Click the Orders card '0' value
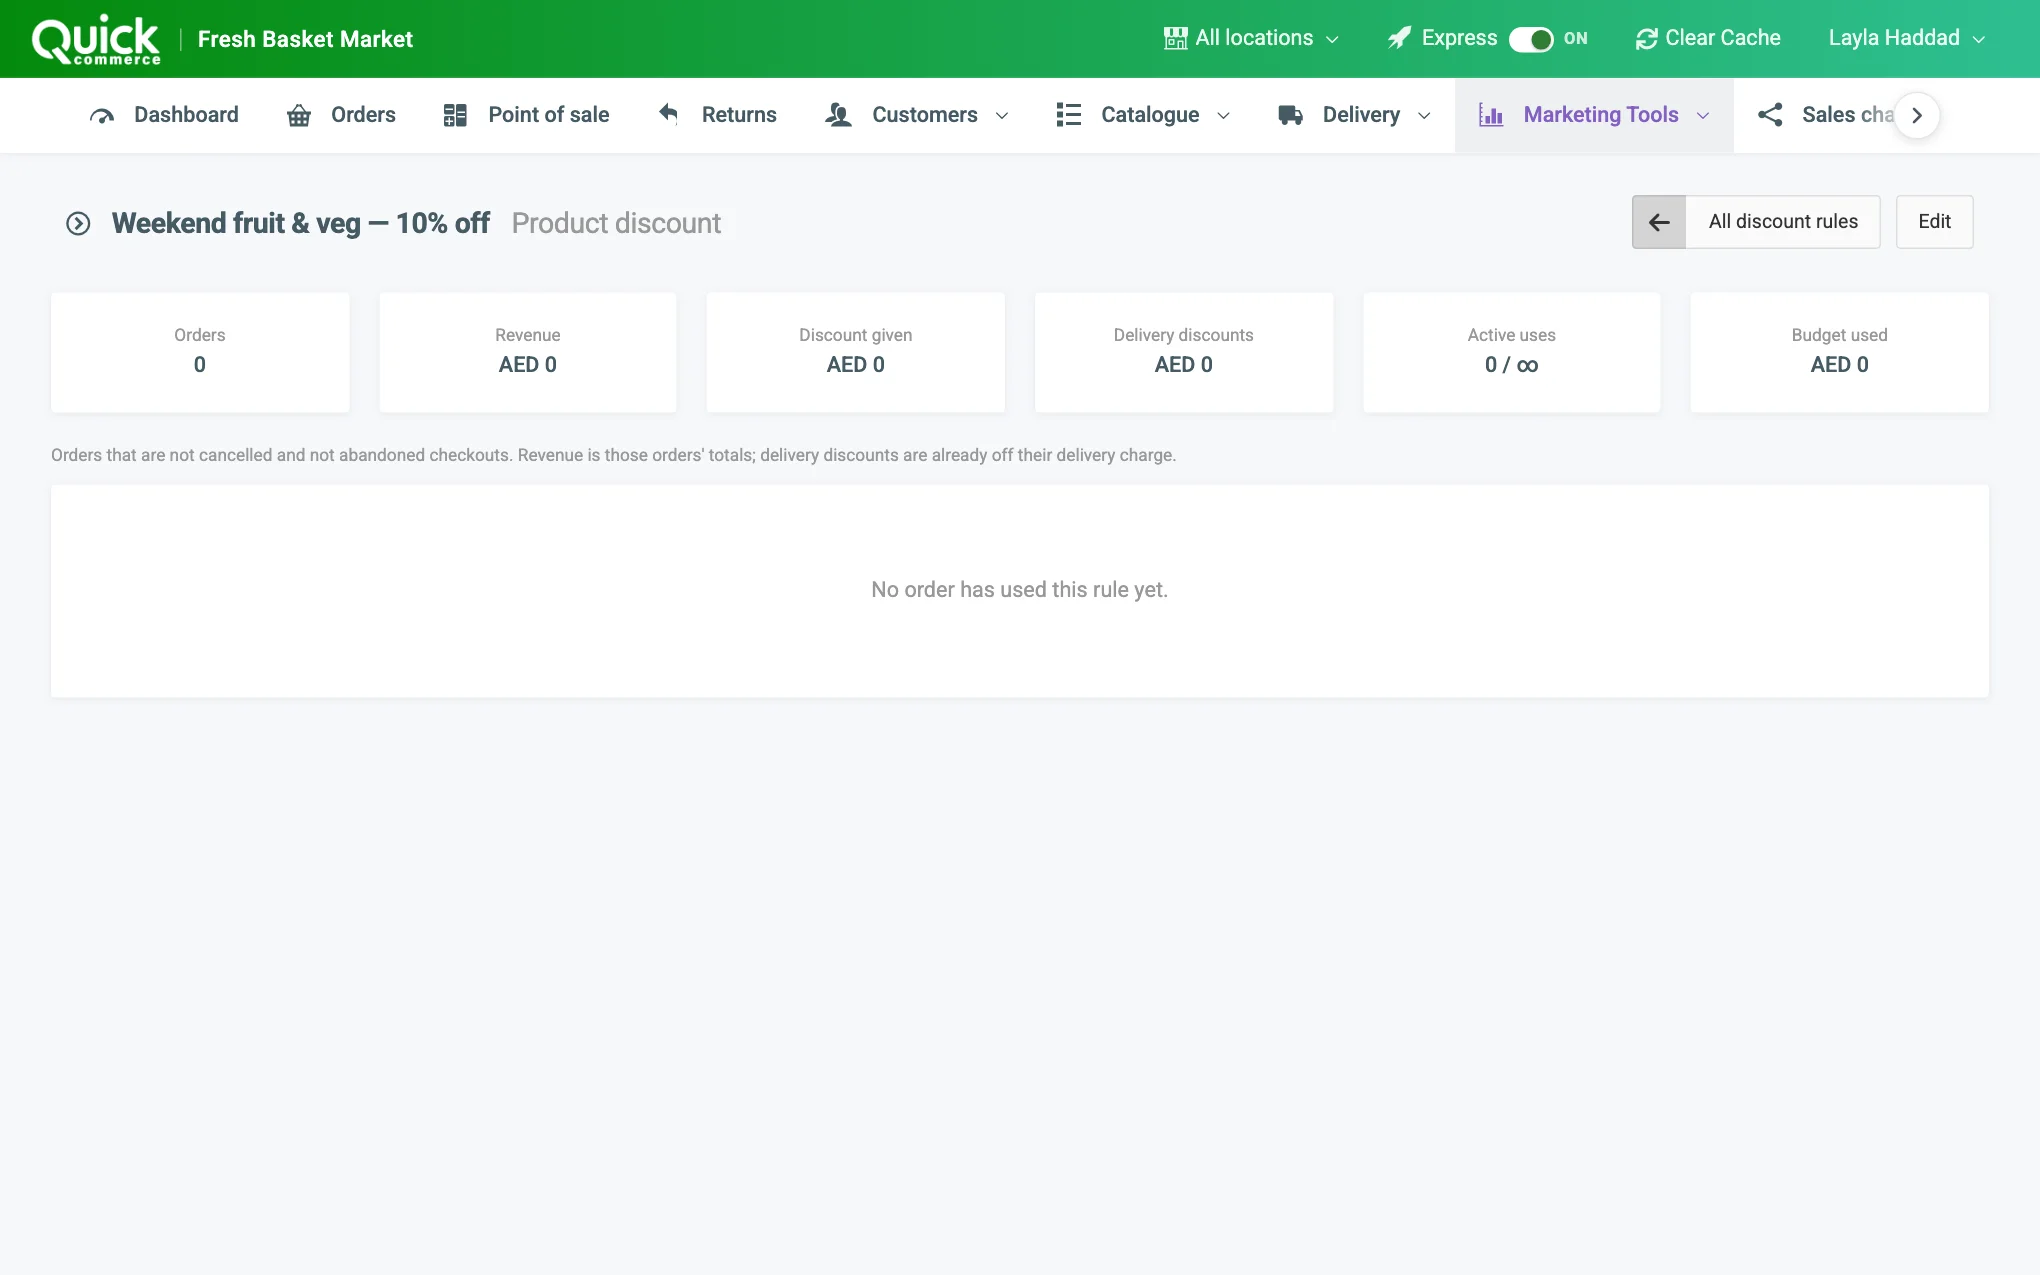 (199, 365)
